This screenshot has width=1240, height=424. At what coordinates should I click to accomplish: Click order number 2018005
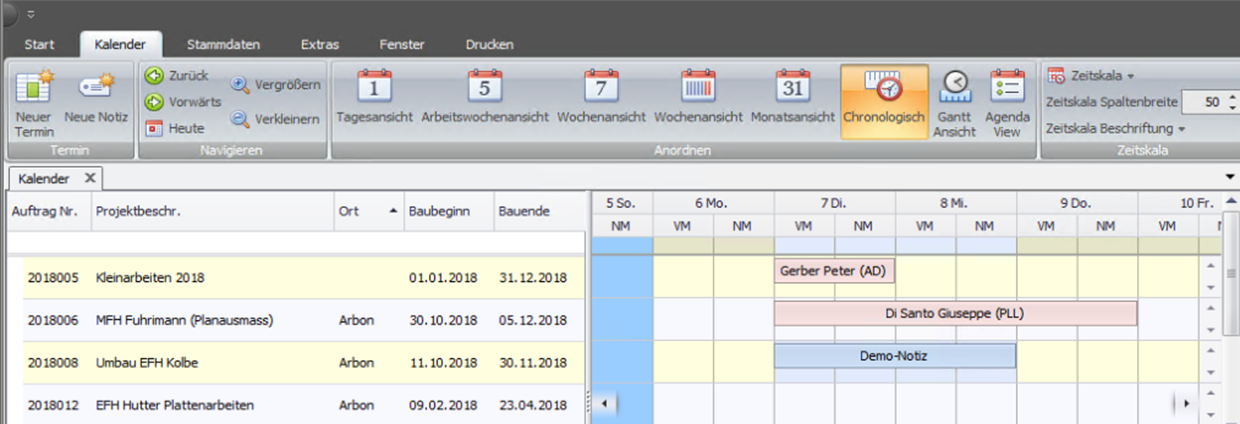point(53,277)
